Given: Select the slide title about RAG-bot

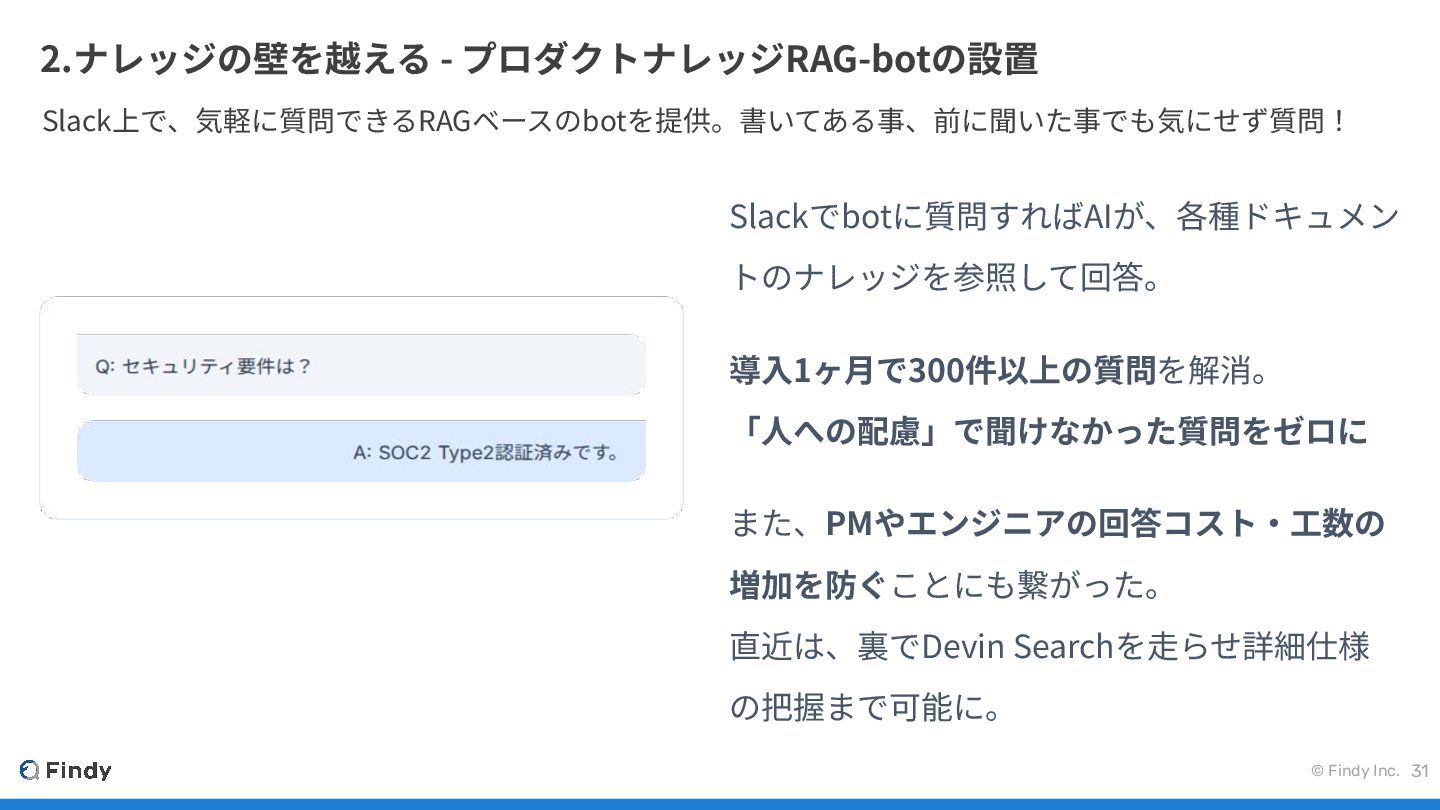Looking at the screenshot, I should pyautogui.click(x=539, y=60).
